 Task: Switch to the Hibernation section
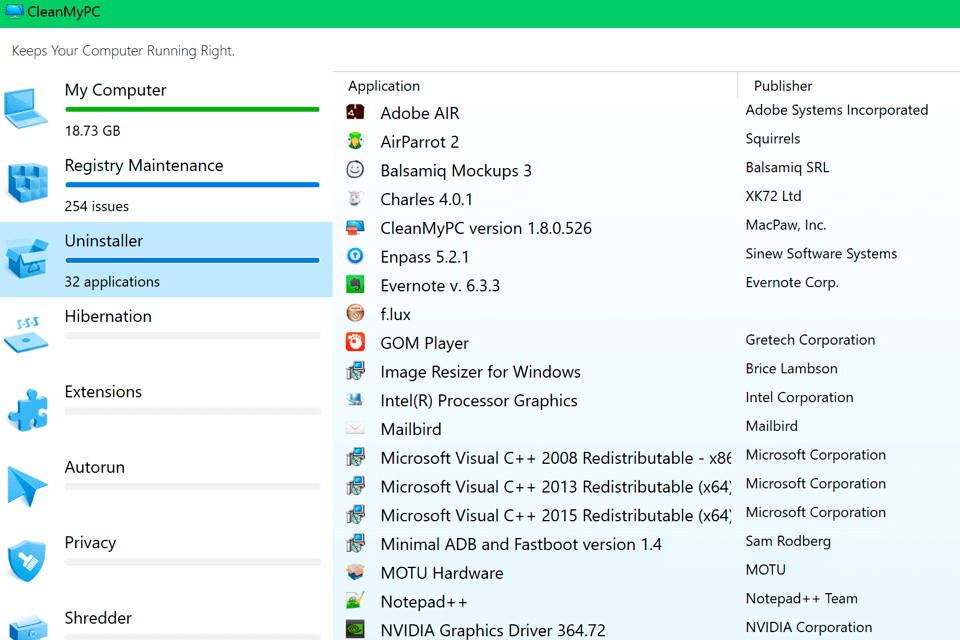coord(166,335)
